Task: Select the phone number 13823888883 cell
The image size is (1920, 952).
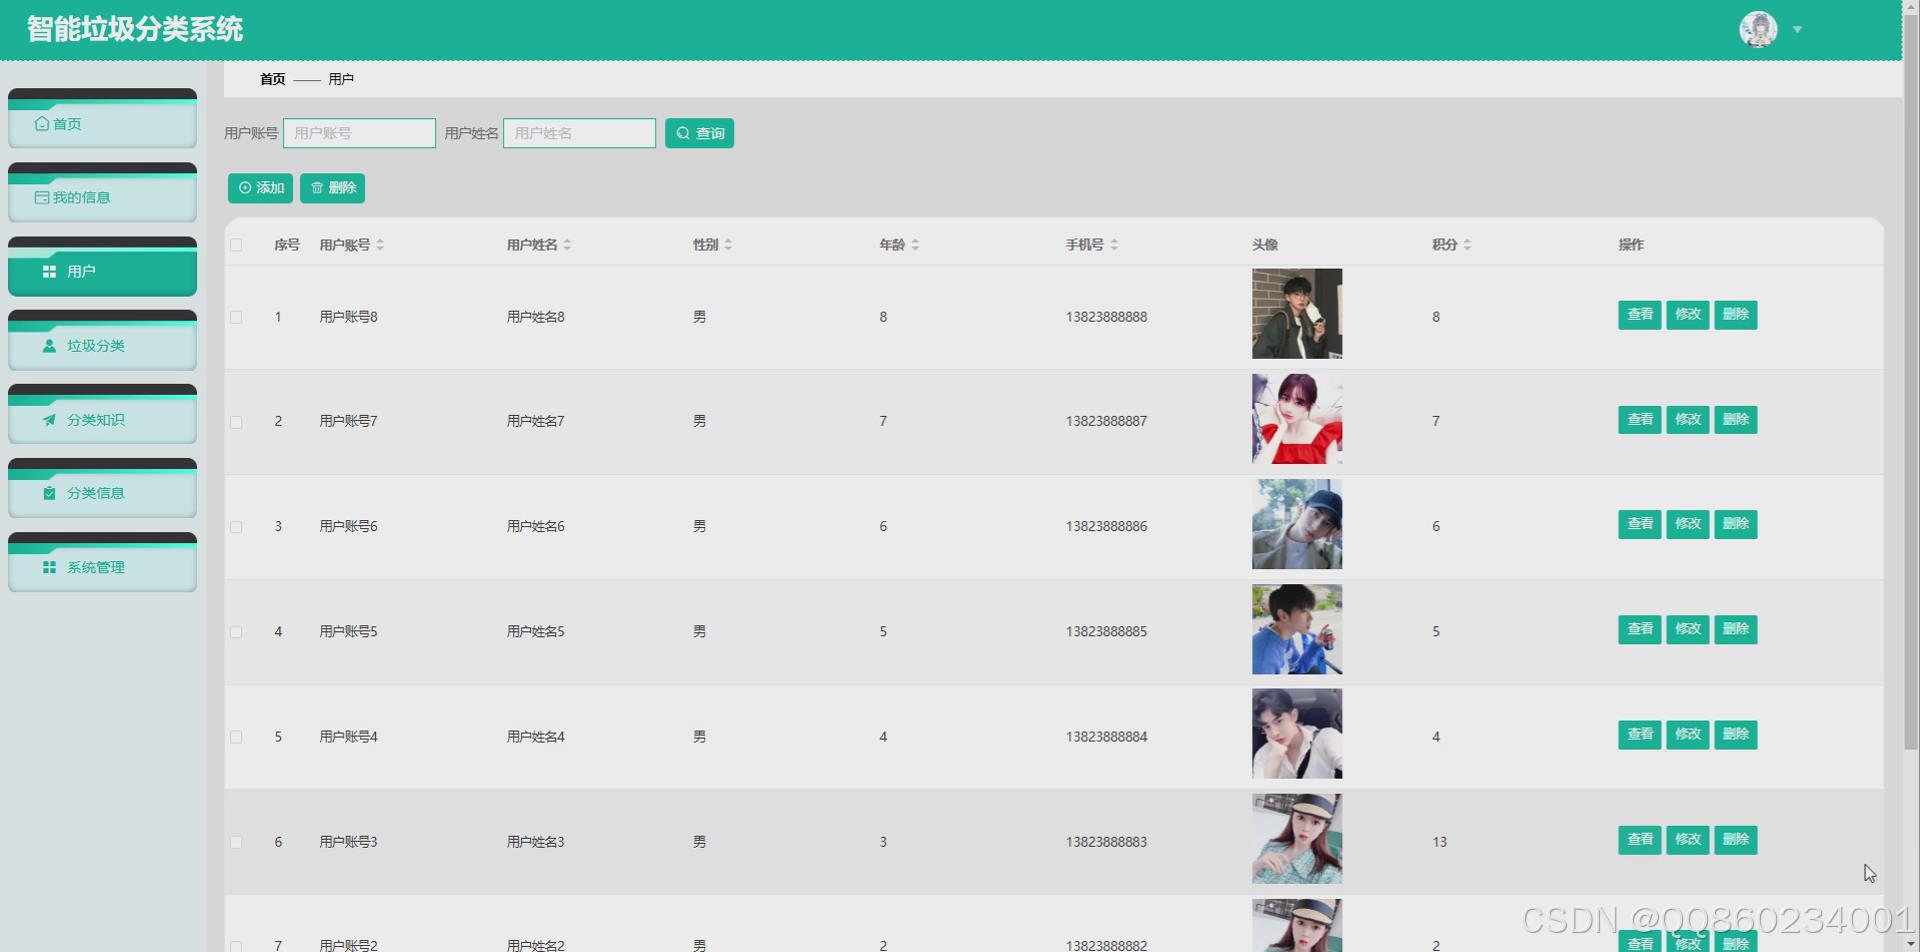Action: pos(1106,842)
